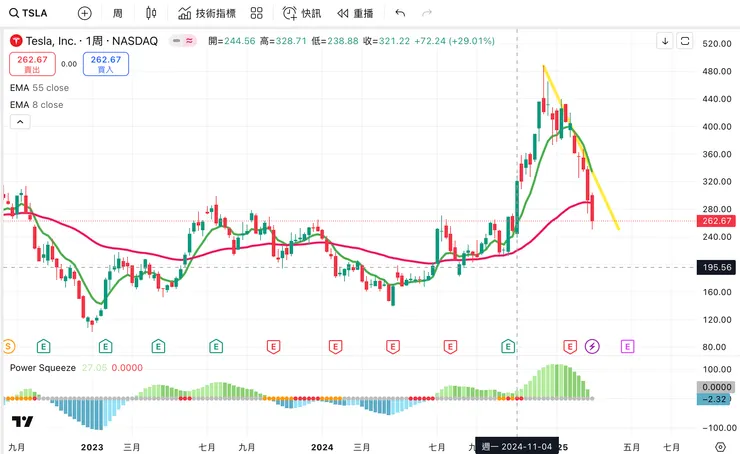Select the yellow downtrend line
Image resolution: width=740 pixels, height=454 pixels.
click(x=581, y=148)
